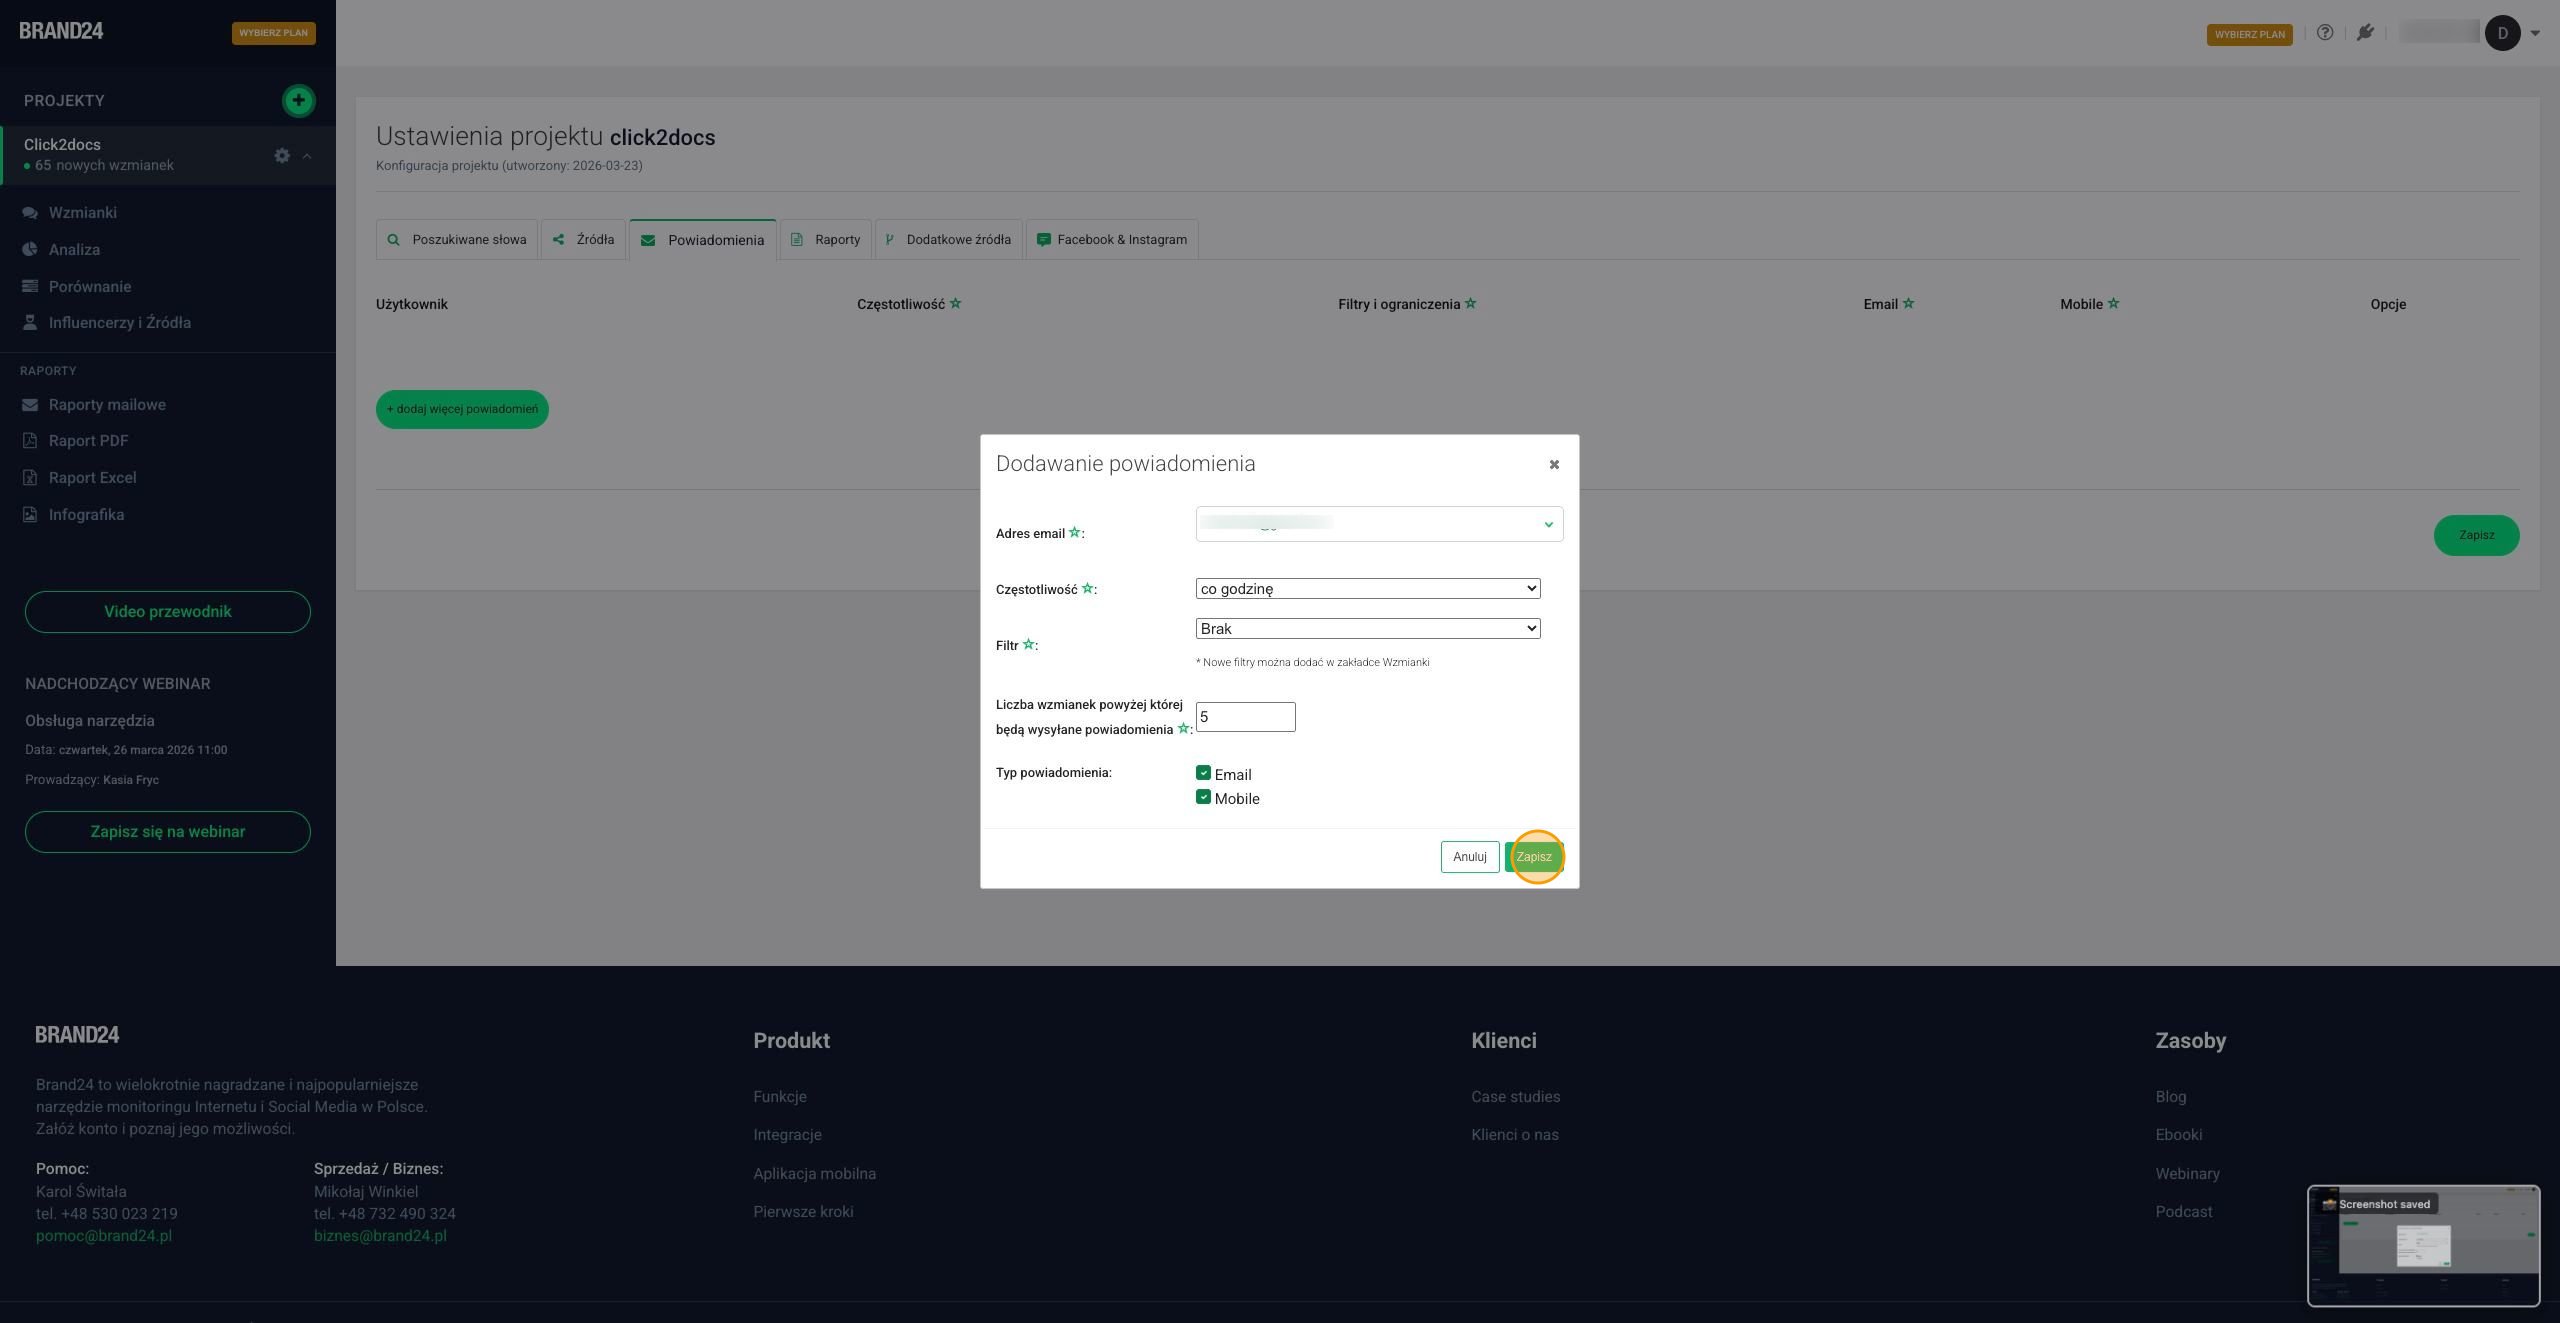Close the Dodawanie powiadomienia dialog
Screen dimensions: 2560x1323
1554,464
